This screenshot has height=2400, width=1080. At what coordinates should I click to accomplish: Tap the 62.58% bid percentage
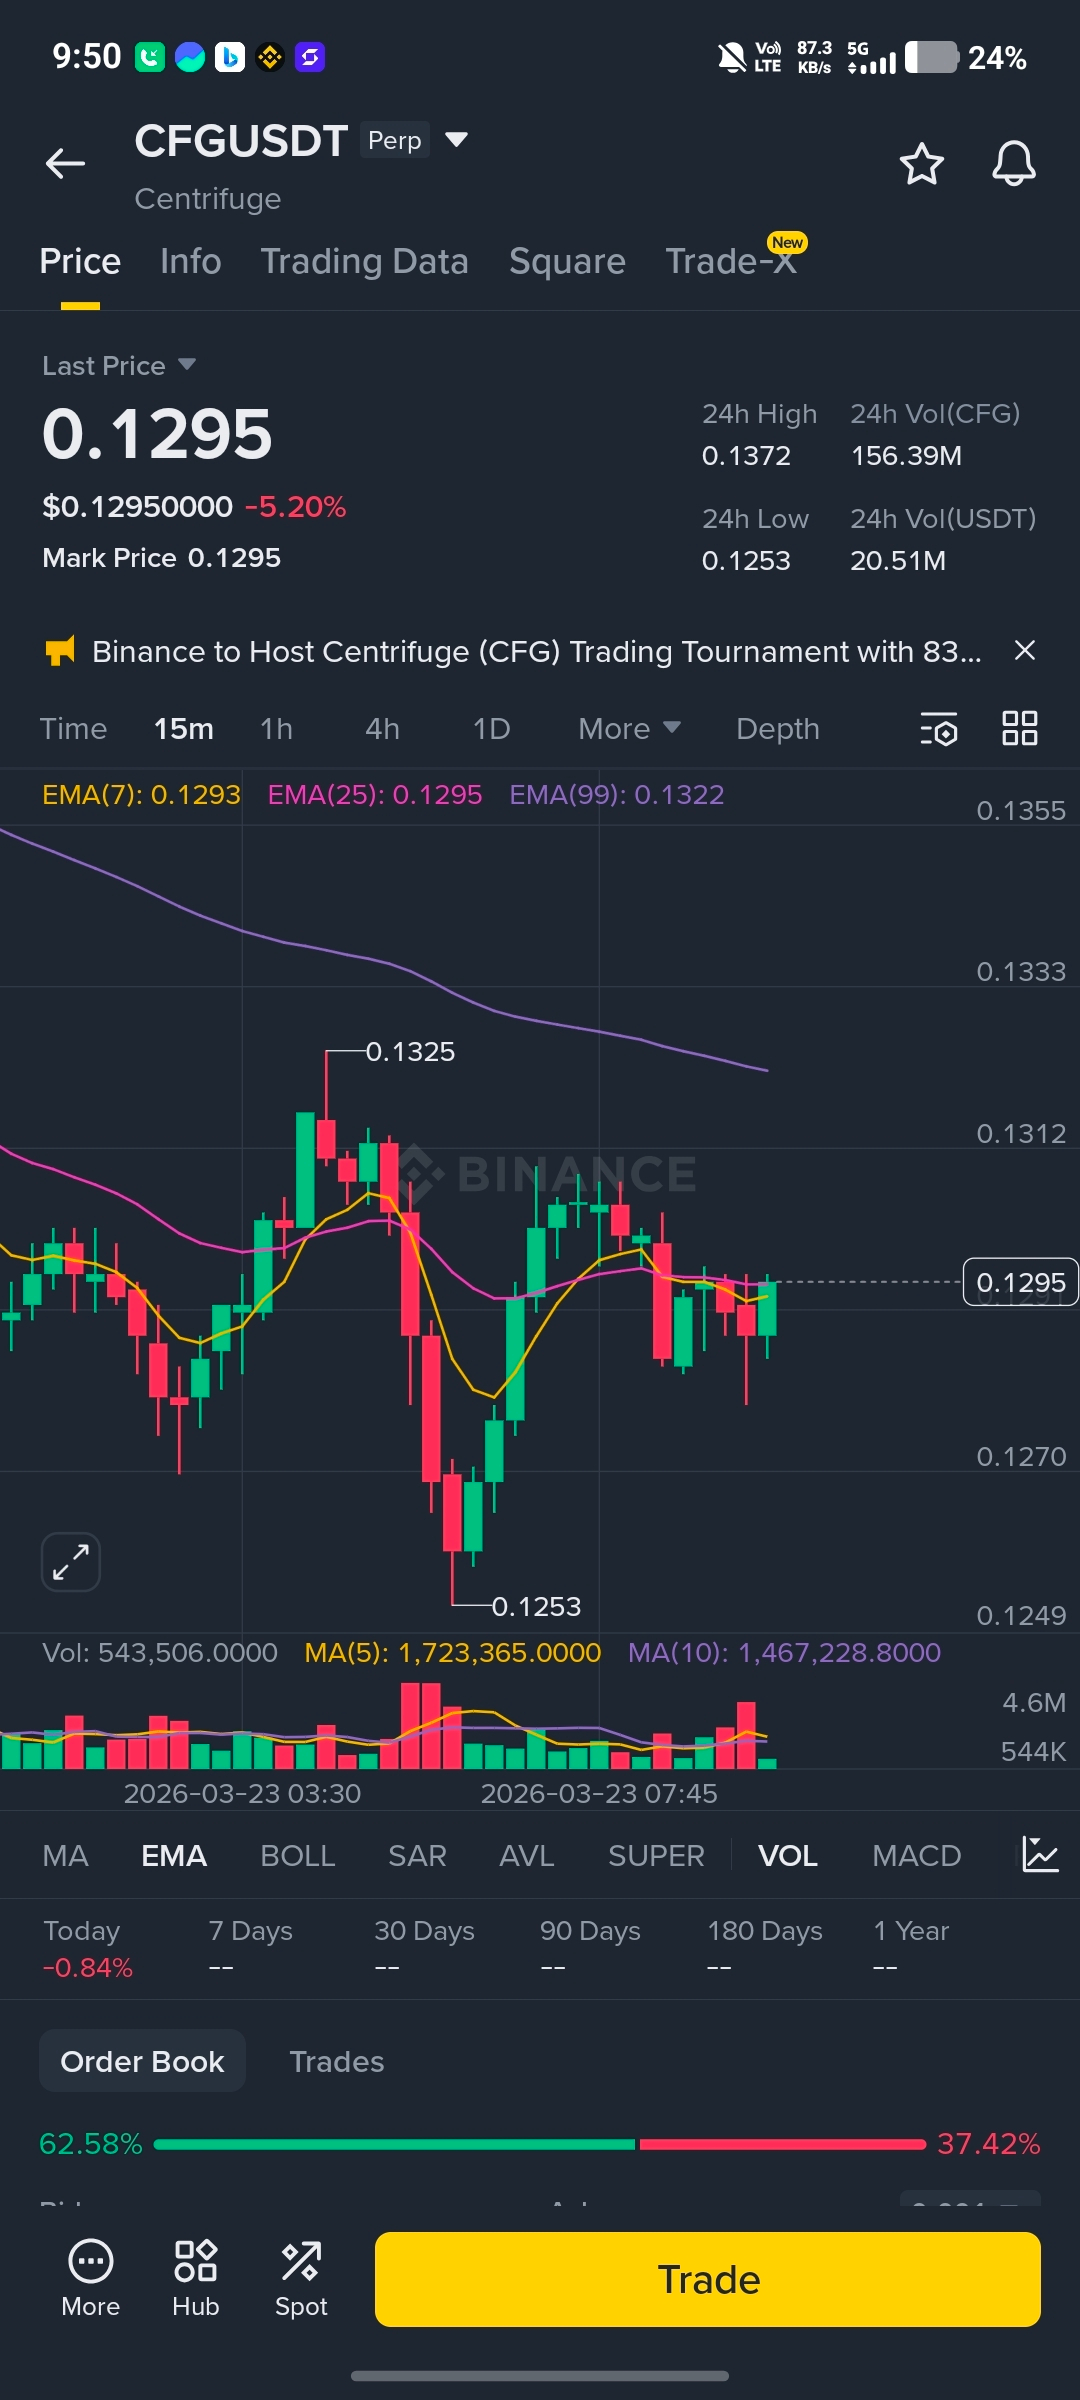click(91, 2144)
